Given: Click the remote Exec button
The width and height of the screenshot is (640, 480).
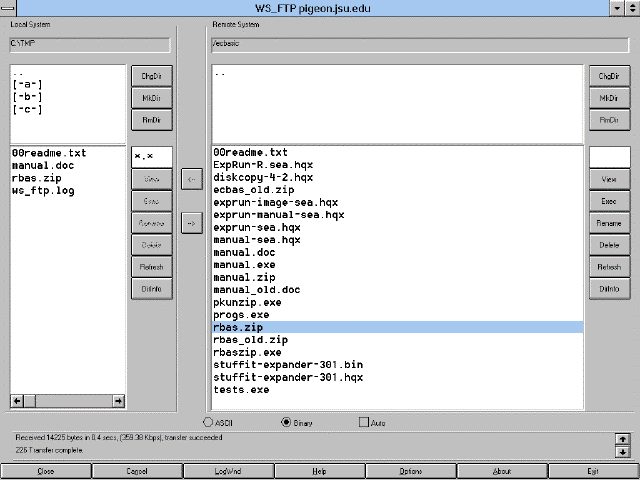Looking at the screenshot, I should coord(609,201).
